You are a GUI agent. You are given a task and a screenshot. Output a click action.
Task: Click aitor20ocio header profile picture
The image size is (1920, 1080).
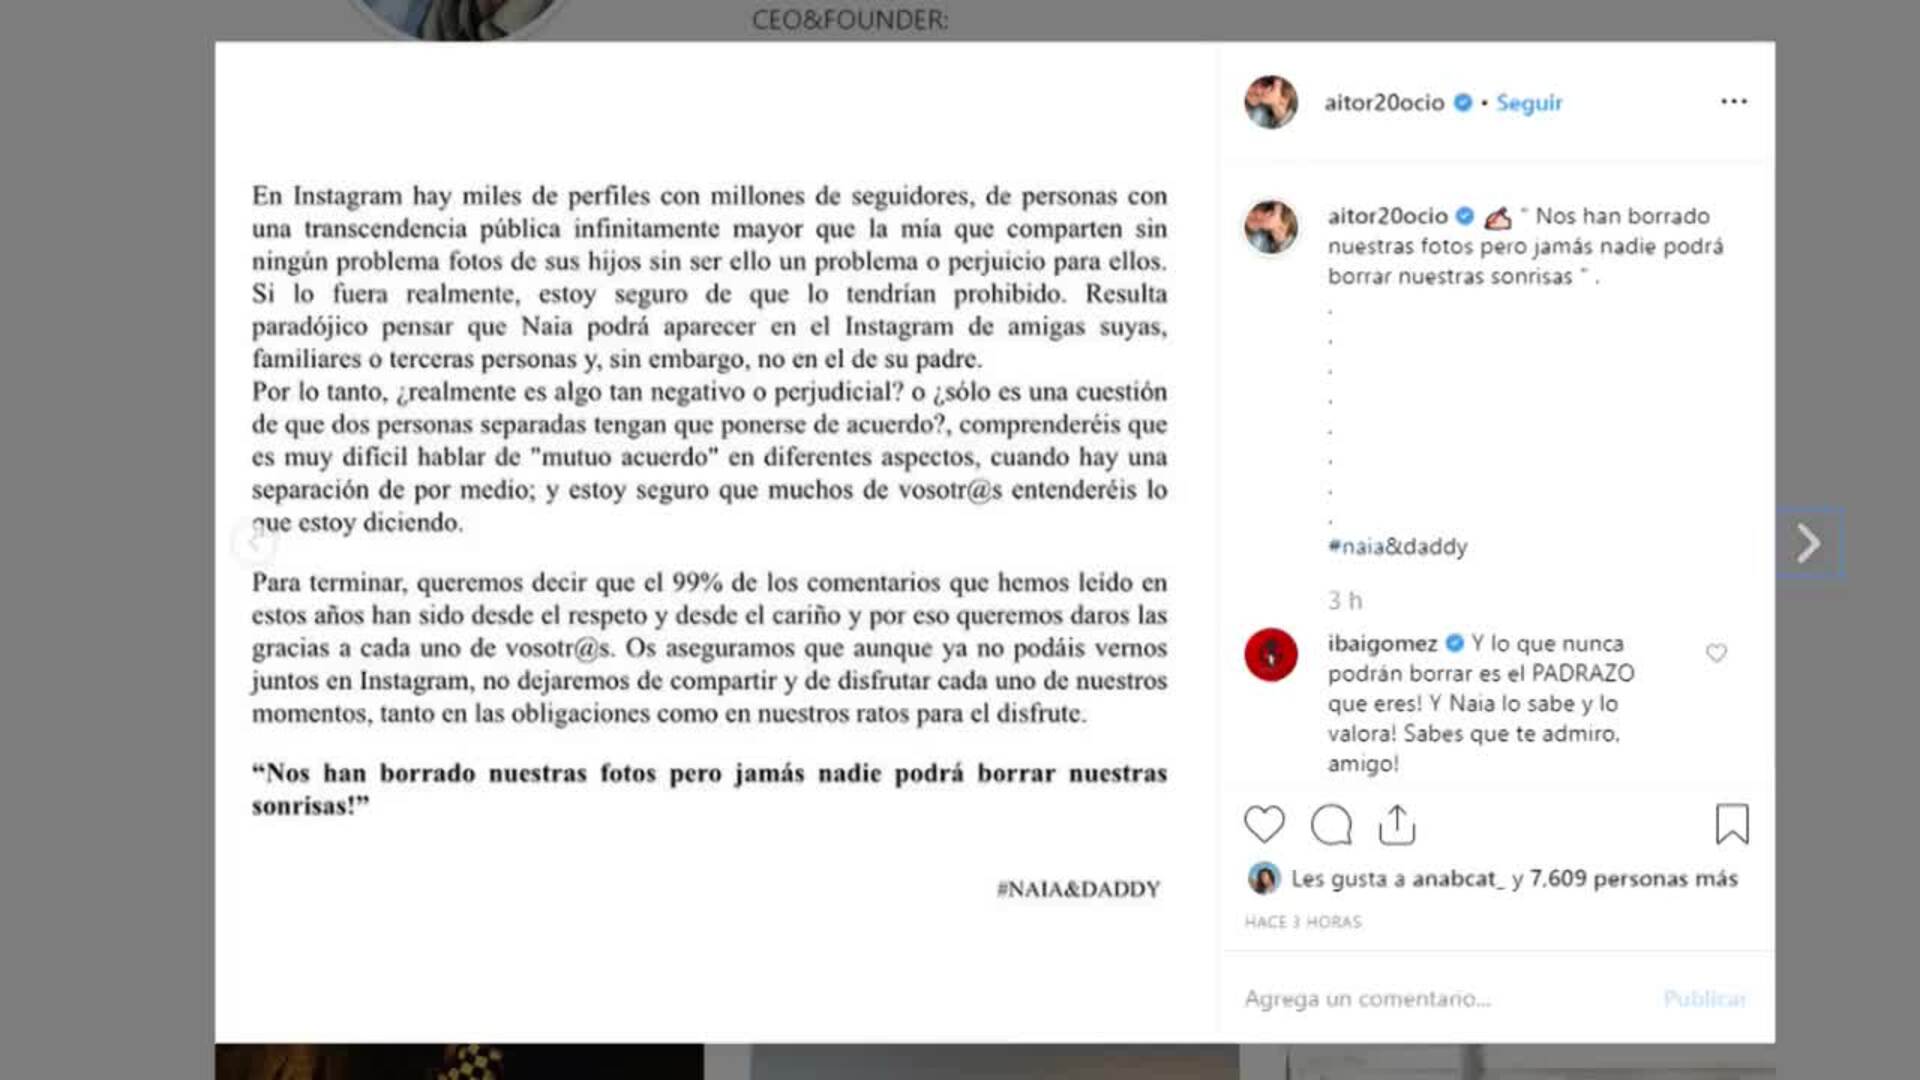pos(1271,102)
